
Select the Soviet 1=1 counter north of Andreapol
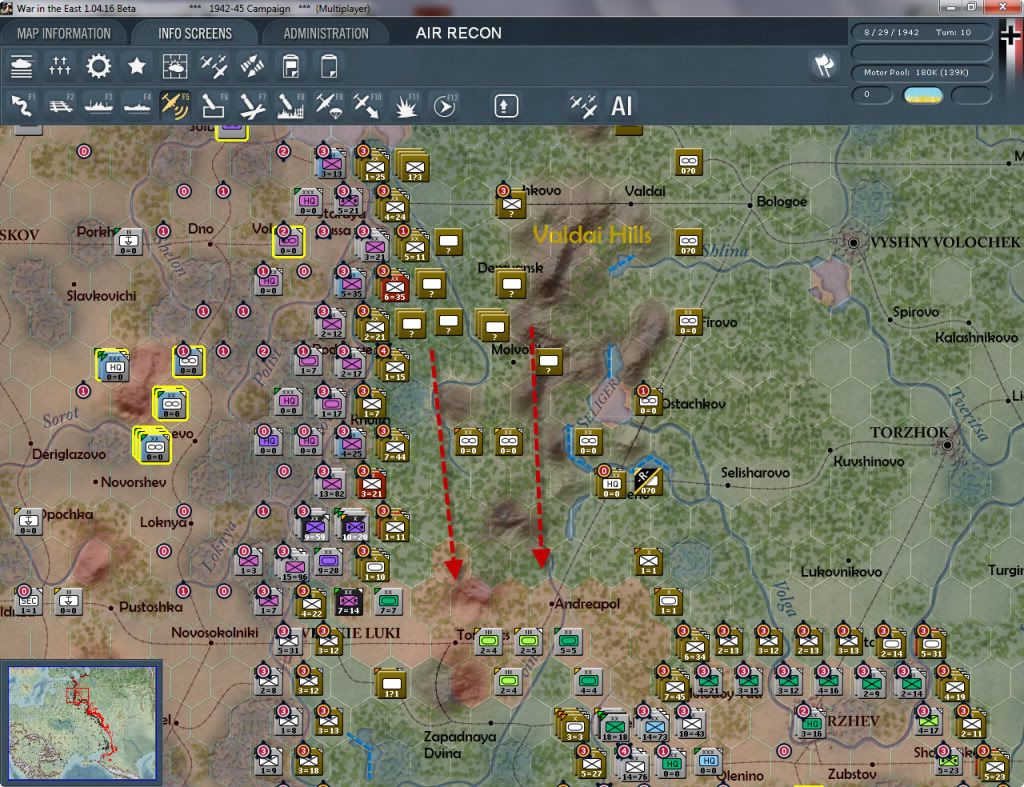(648, 561)
